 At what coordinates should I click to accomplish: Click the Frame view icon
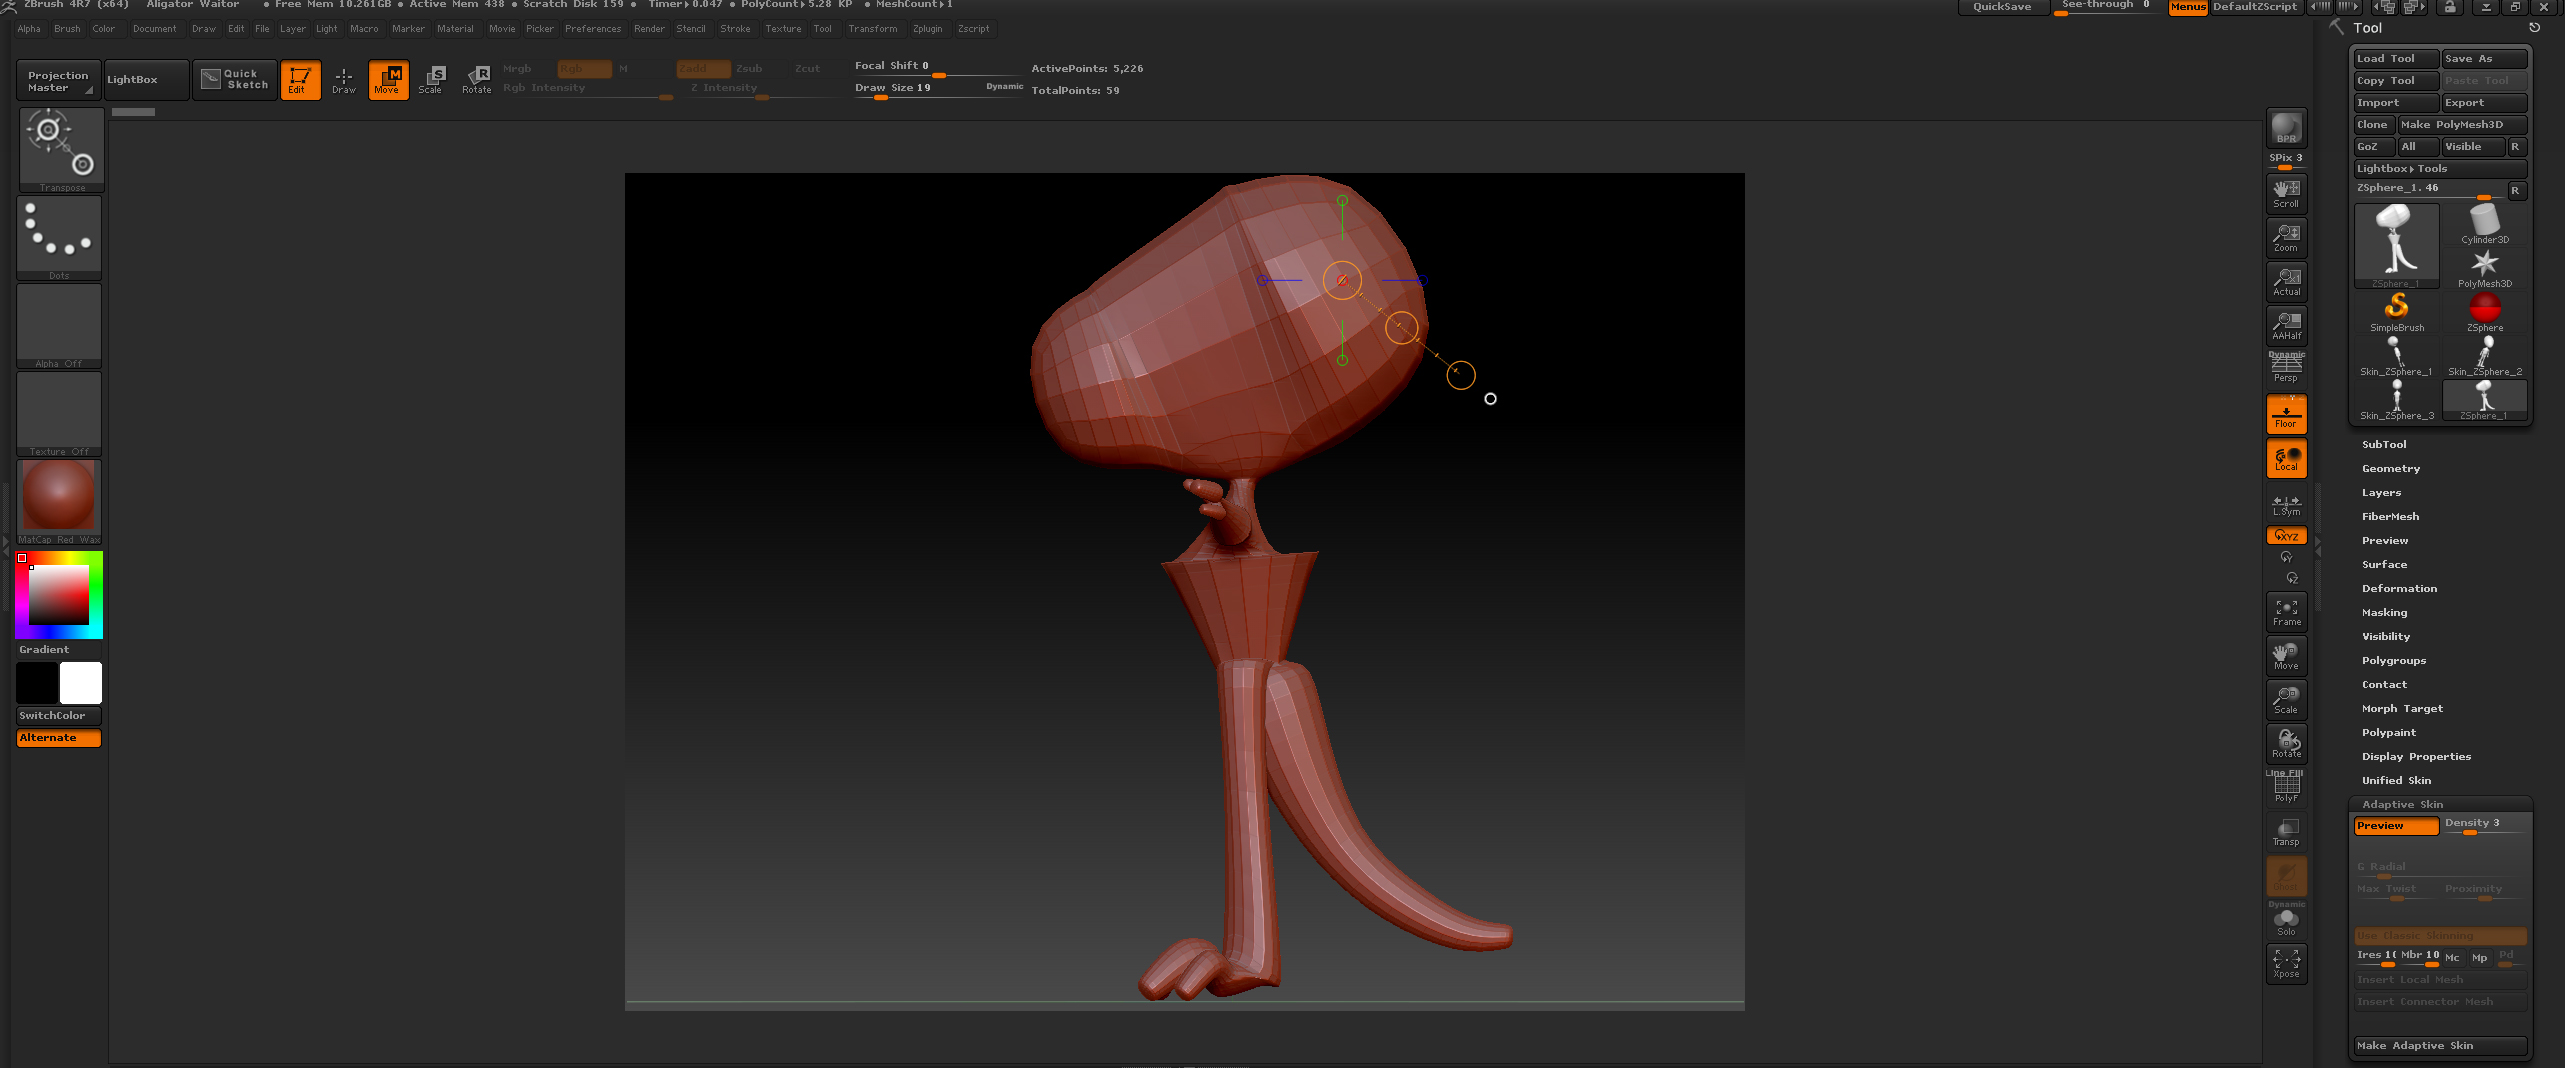2286,612
